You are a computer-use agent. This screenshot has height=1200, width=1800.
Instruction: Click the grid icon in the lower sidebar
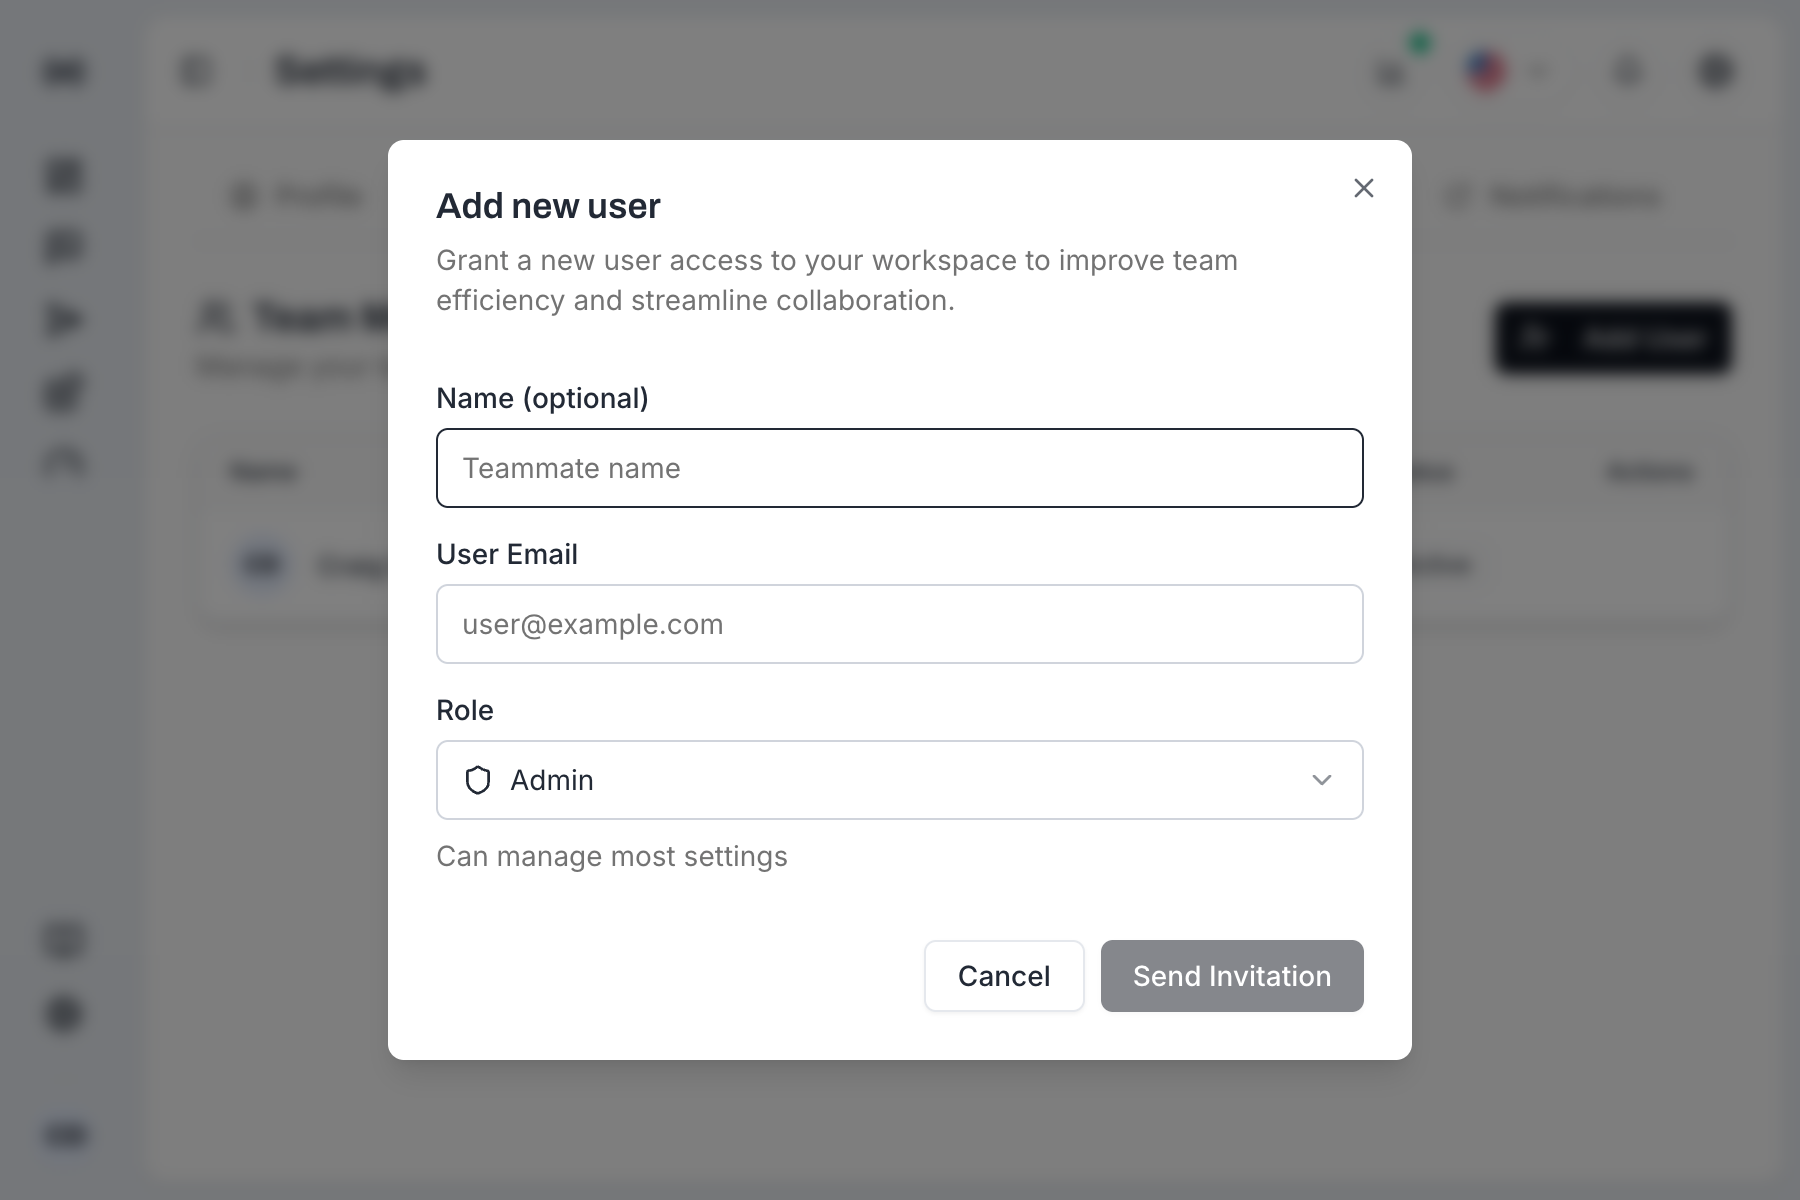click(x=63, y=940)
